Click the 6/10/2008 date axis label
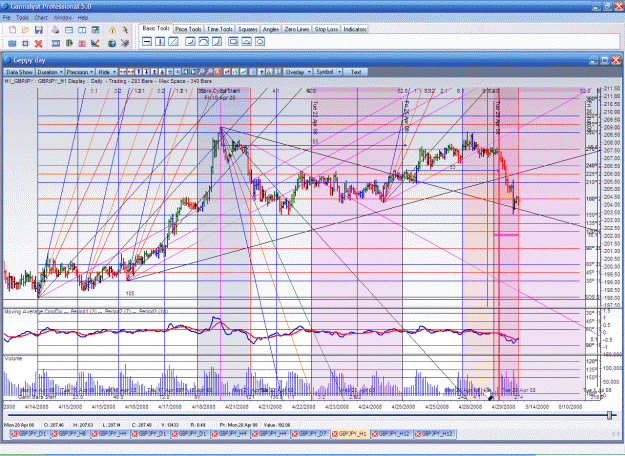Image resolution: width=625 pixels, height=456 pixels. (570, 407)
